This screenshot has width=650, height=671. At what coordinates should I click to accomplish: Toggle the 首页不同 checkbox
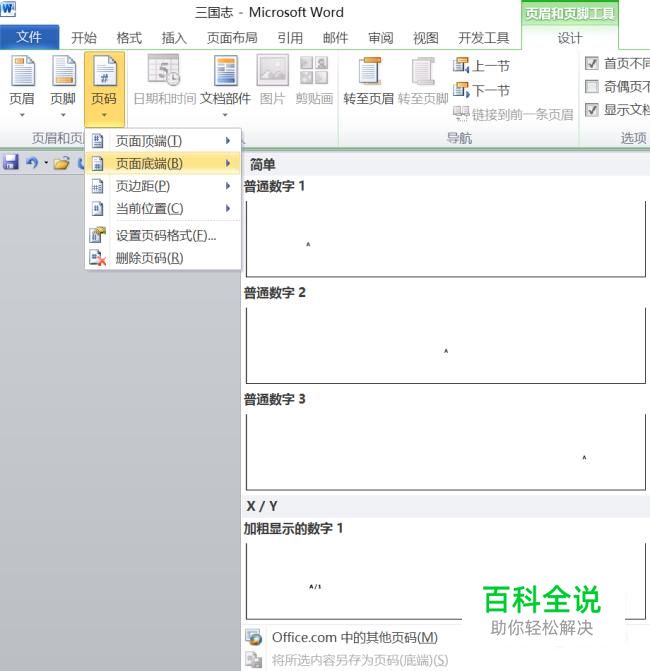click(x=592, y=63)
